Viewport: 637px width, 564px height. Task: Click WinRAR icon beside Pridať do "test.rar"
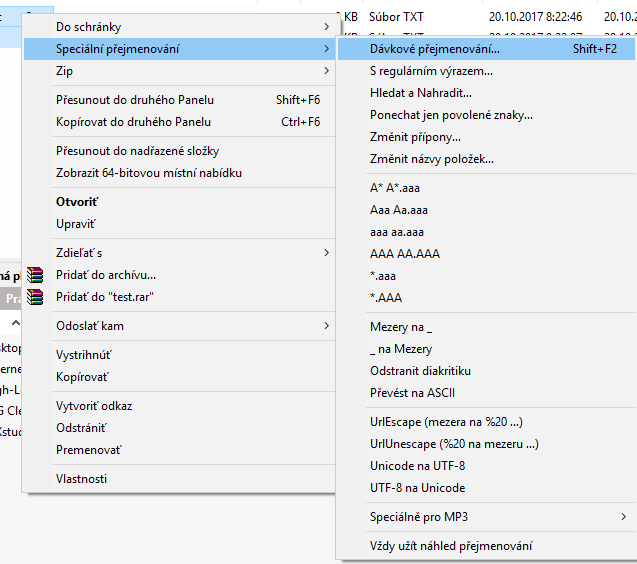[x=36, y=297]
